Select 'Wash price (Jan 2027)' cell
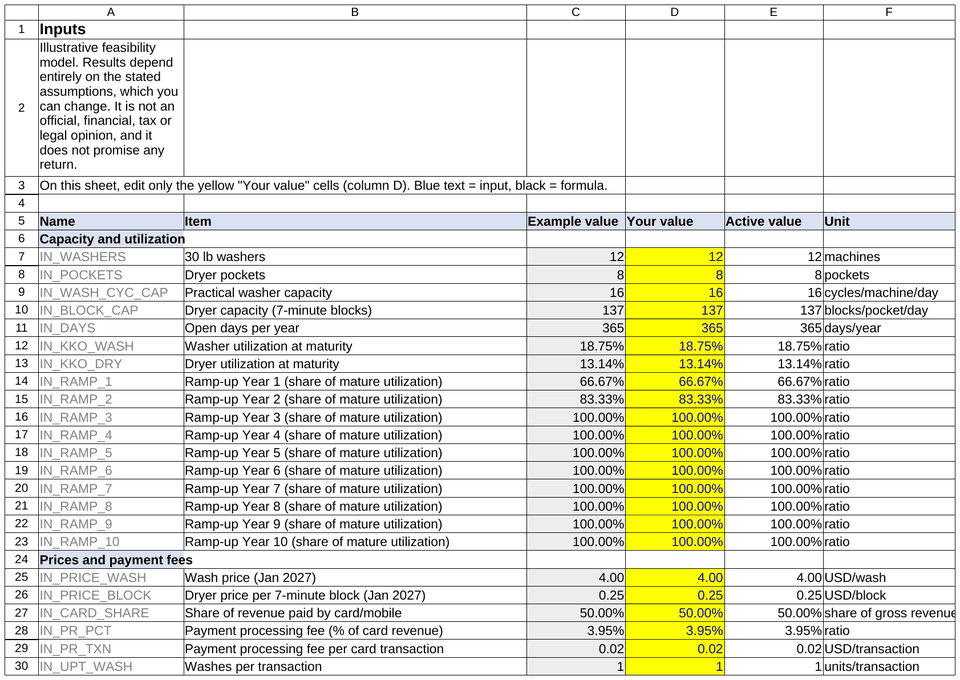 [355, 578]
